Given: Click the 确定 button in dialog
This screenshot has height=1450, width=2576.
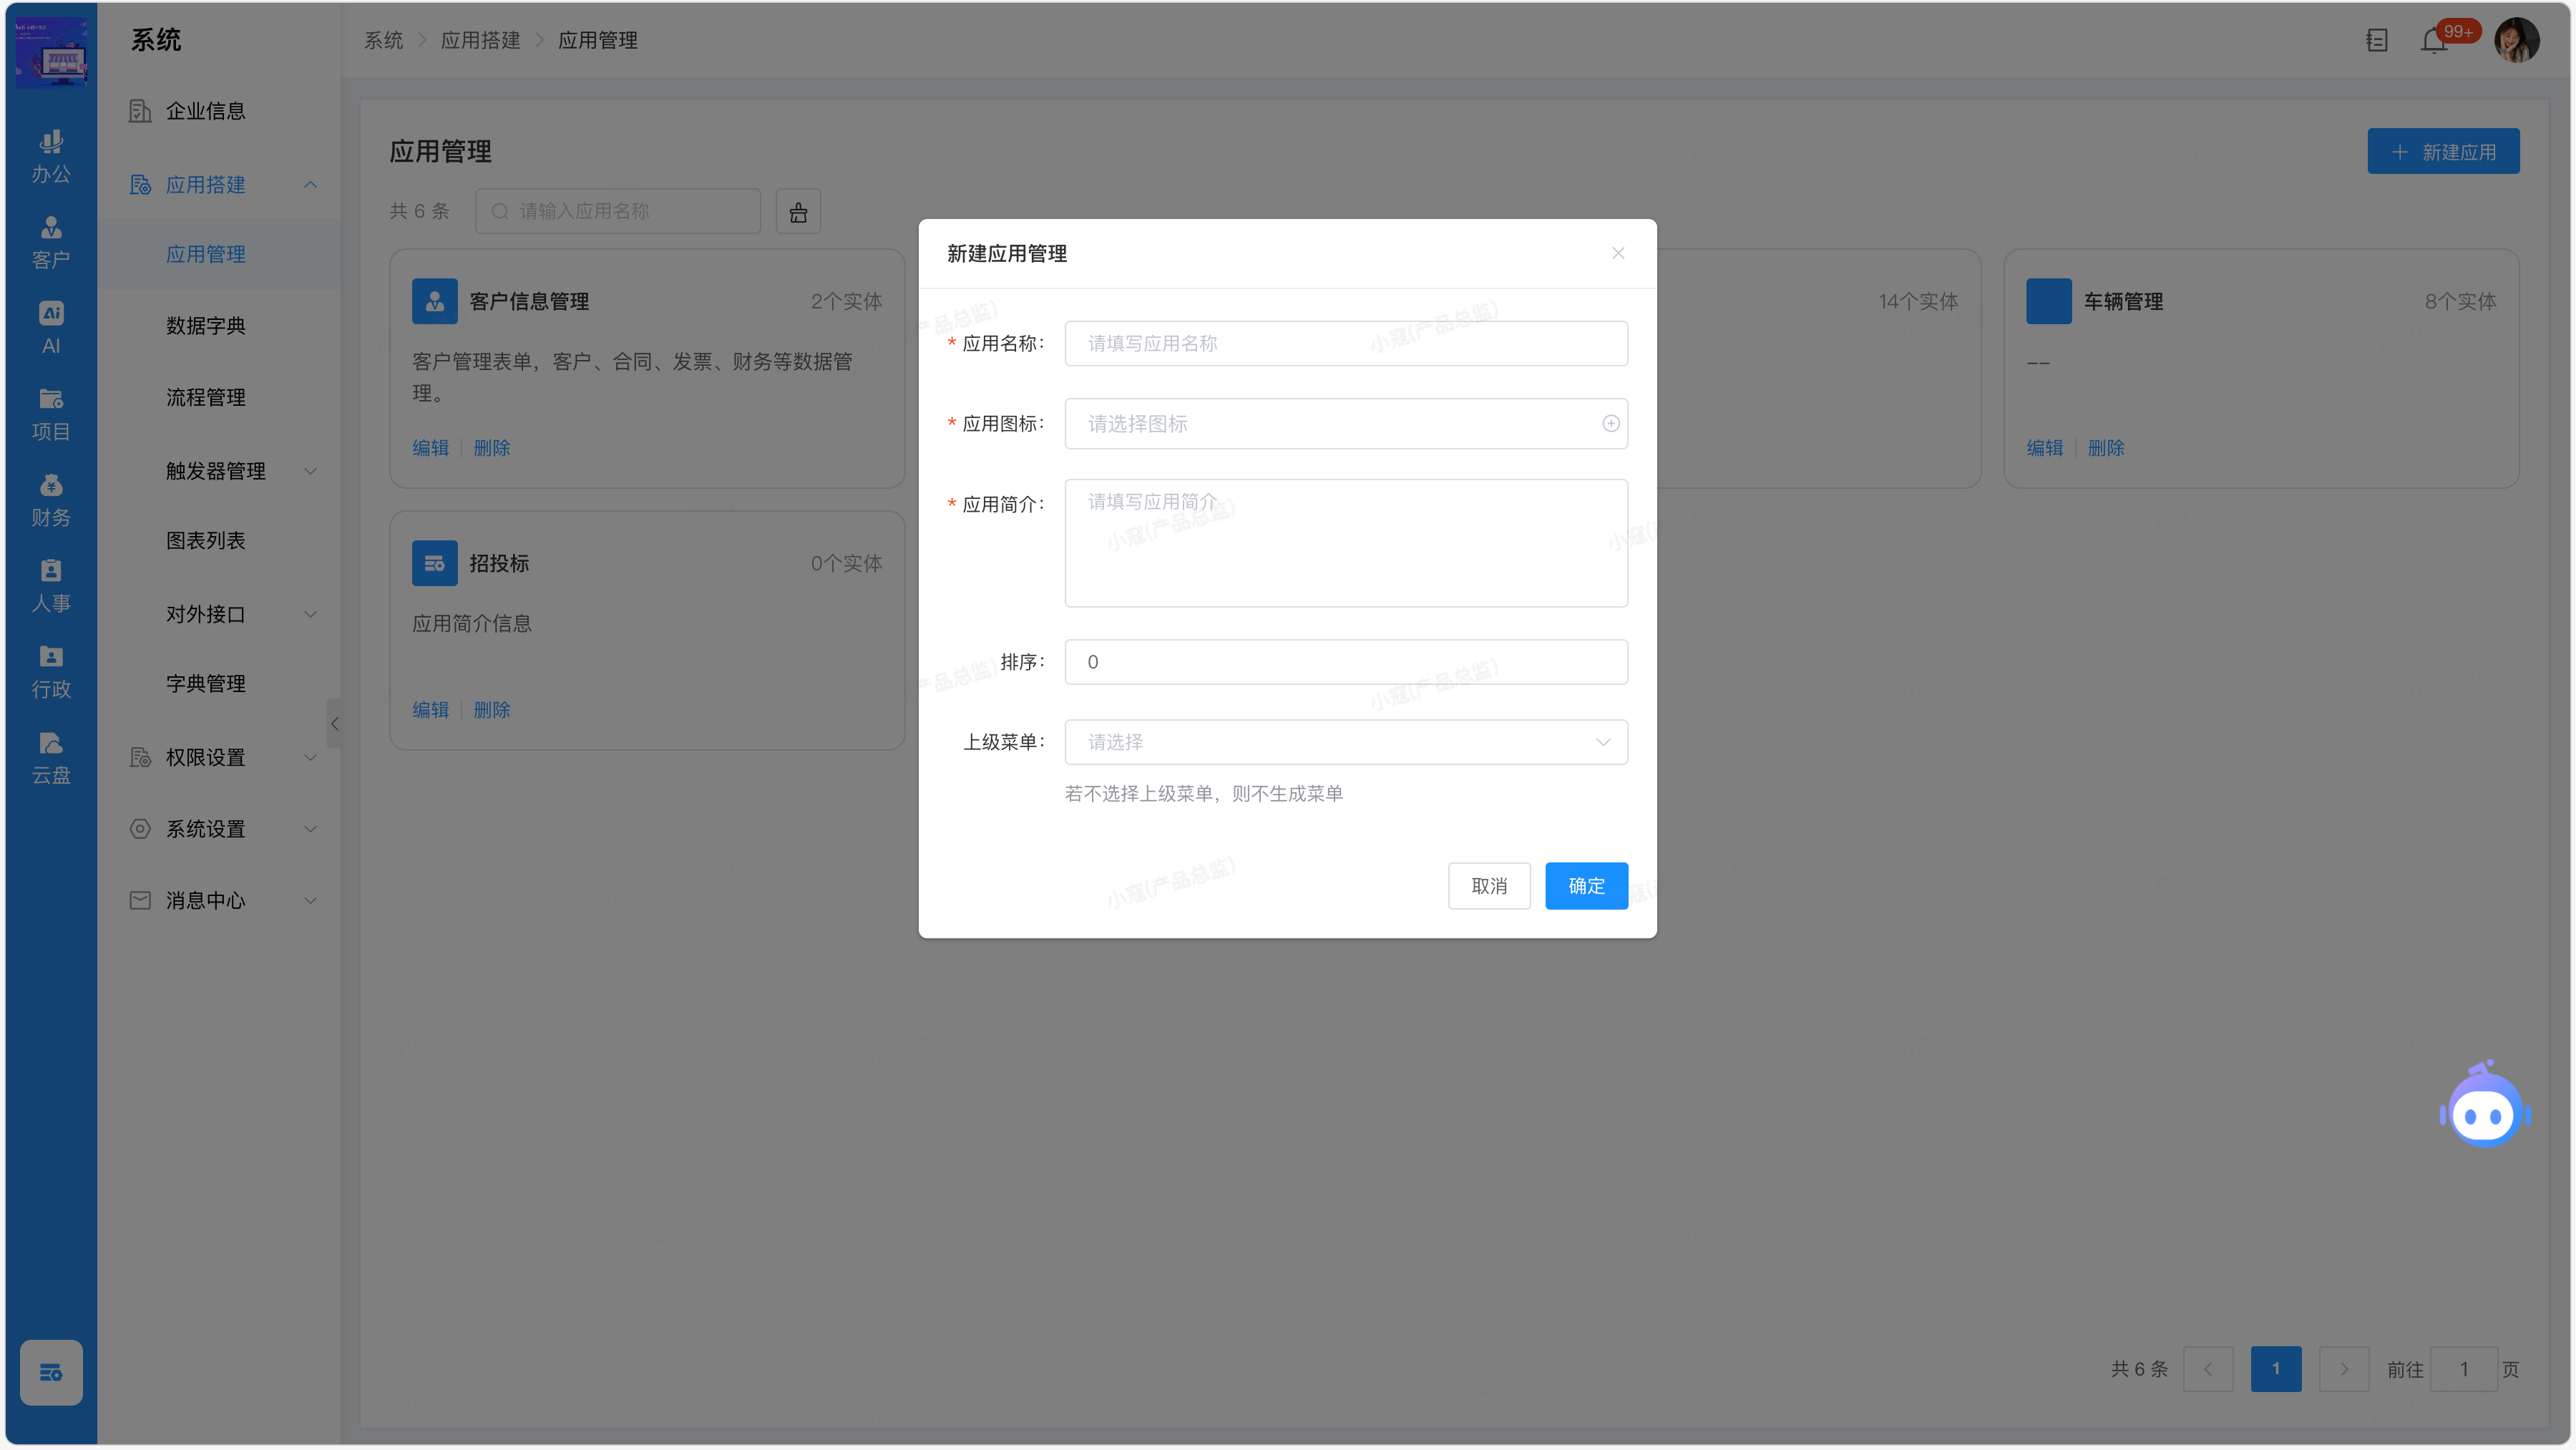Looking at the screenshot, I should [1585, 886].
